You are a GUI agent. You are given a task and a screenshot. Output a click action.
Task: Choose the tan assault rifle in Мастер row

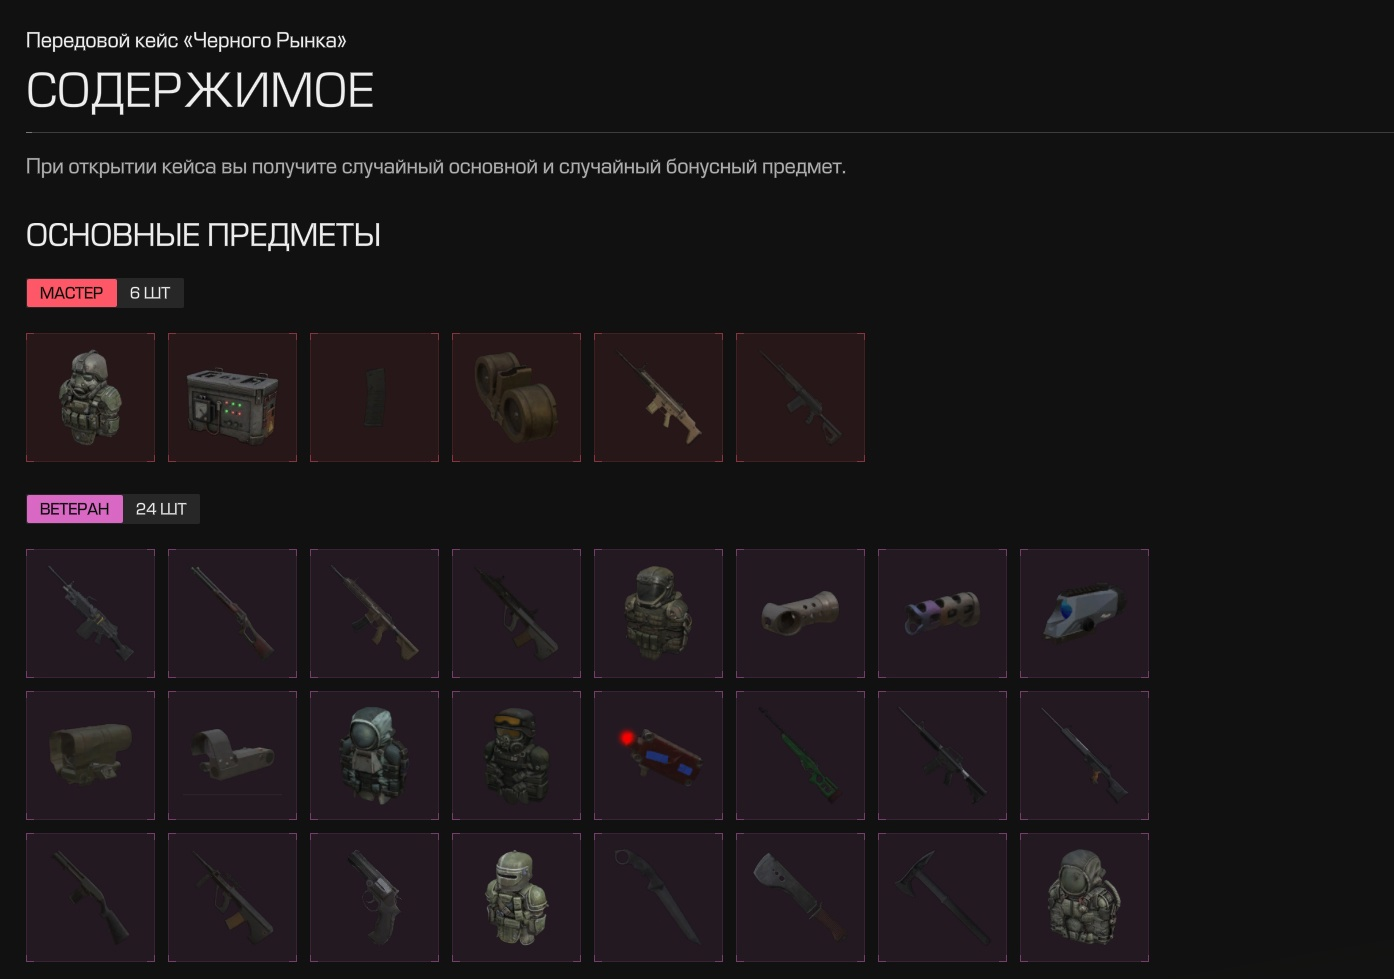pyautogui.click(x=658, y=397)
